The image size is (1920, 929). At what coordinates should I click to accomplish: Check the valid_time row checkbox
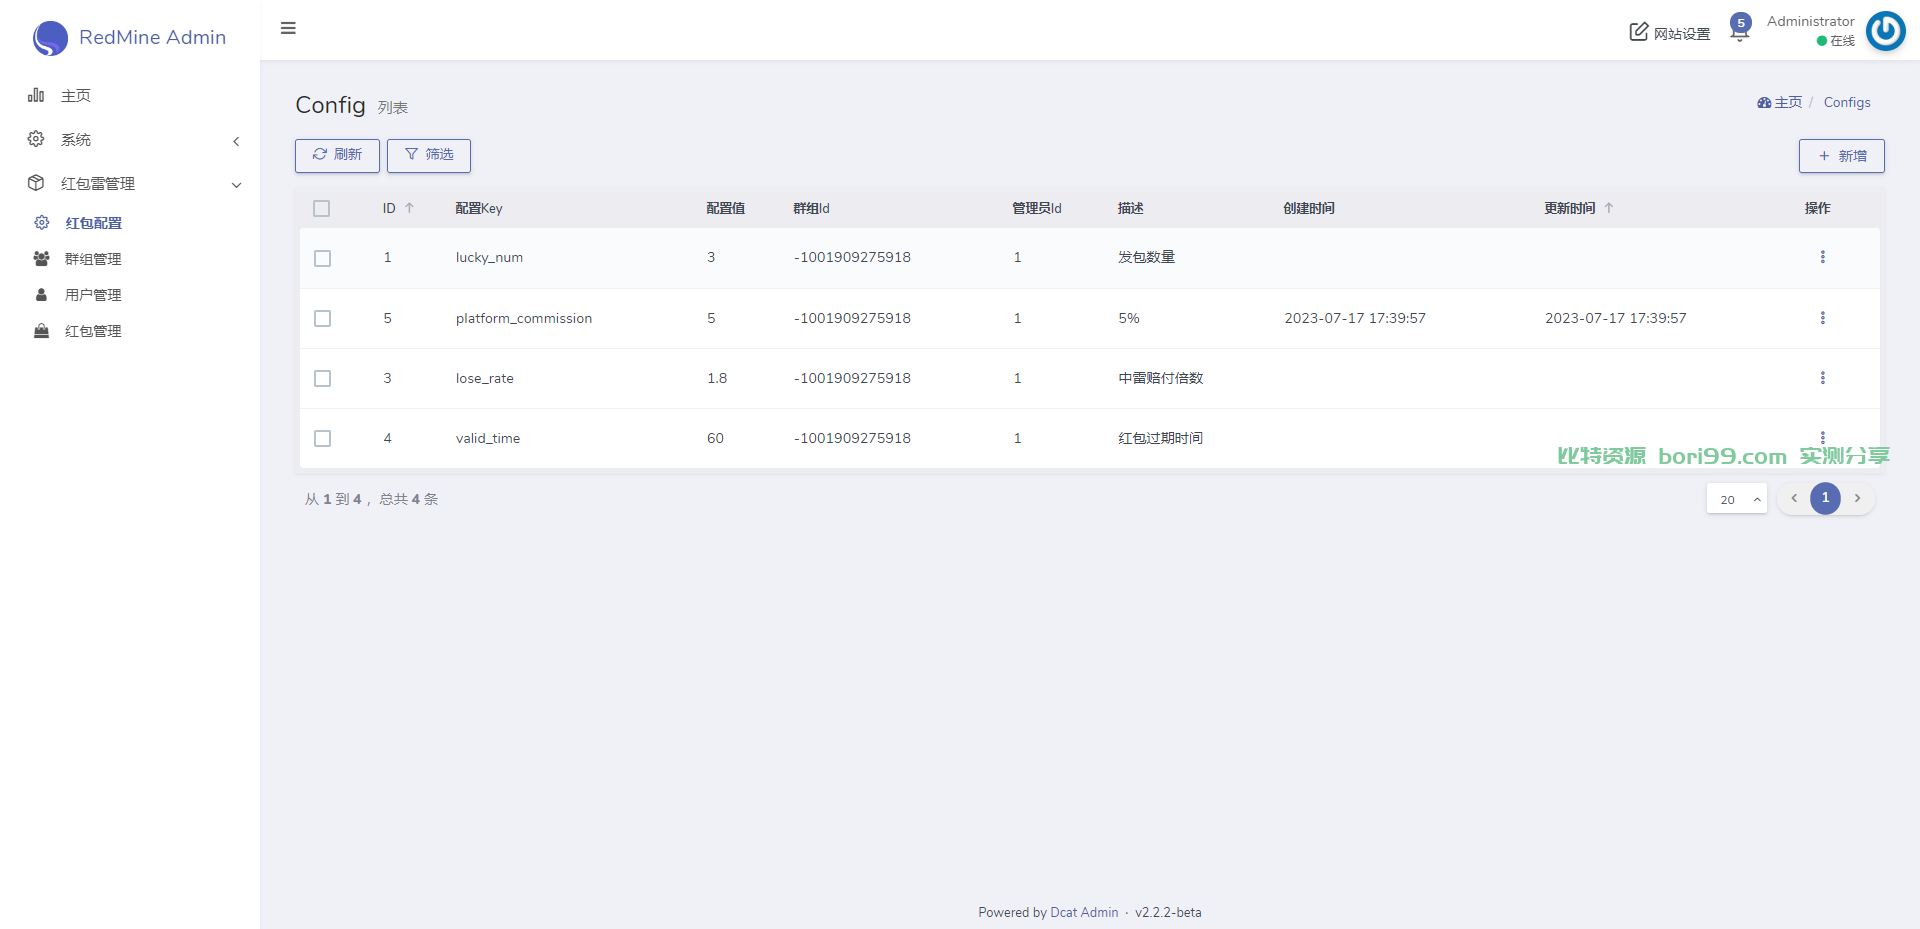322,438
